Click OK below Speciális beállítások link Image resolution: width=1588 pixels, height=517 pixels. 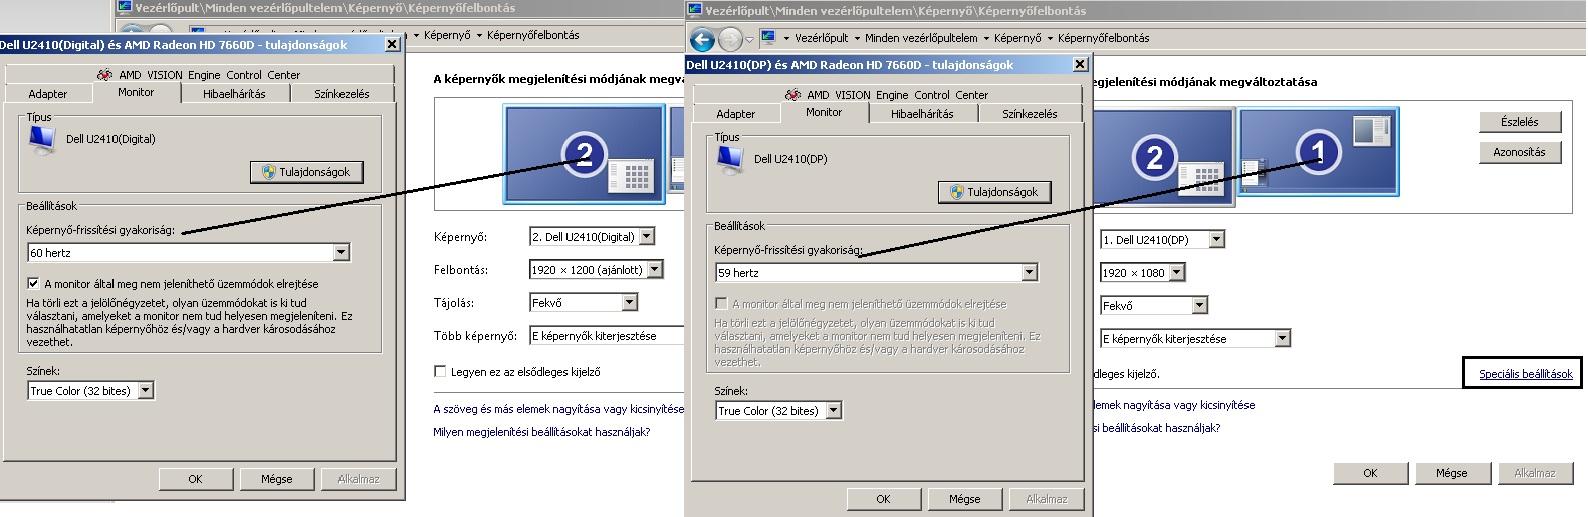tap(1370, 473)
